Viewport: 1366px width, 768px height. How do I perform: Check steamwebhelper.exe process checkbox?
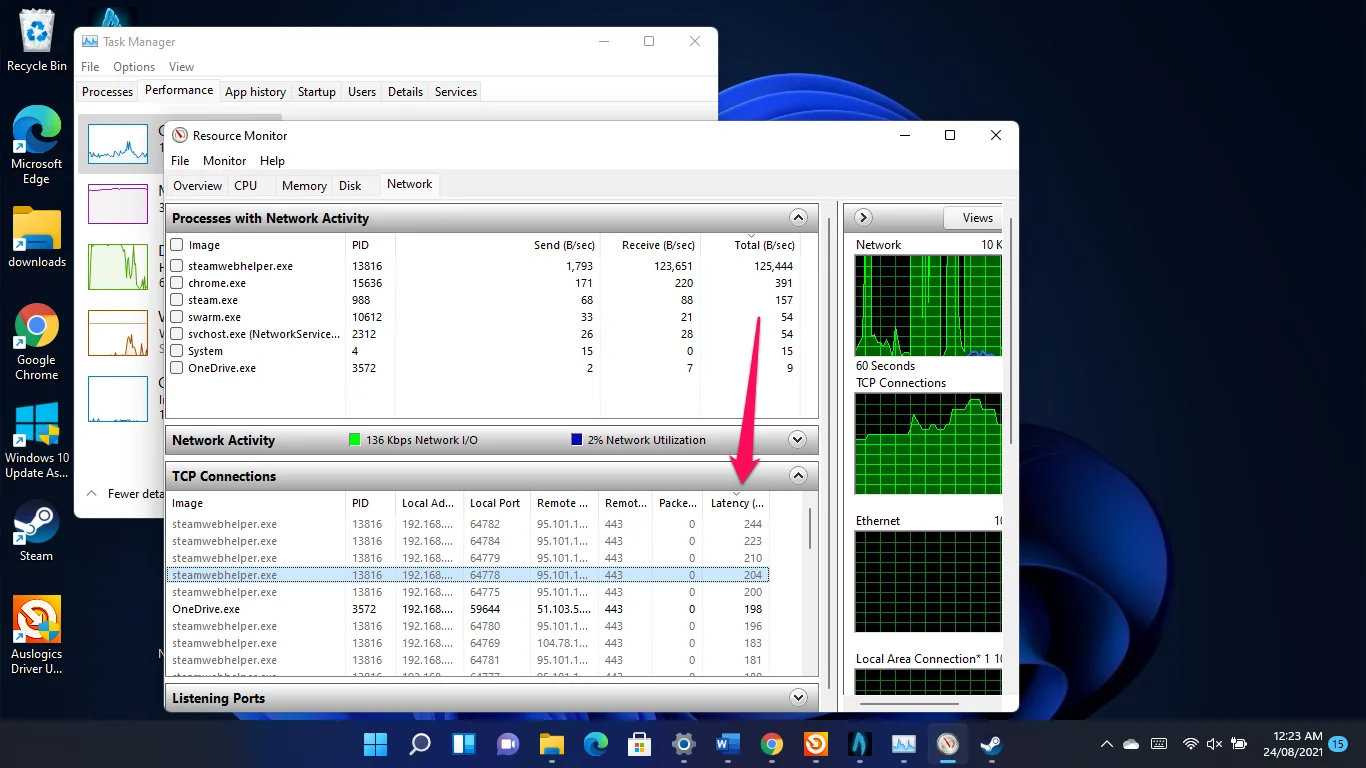[x=177, y=266]
